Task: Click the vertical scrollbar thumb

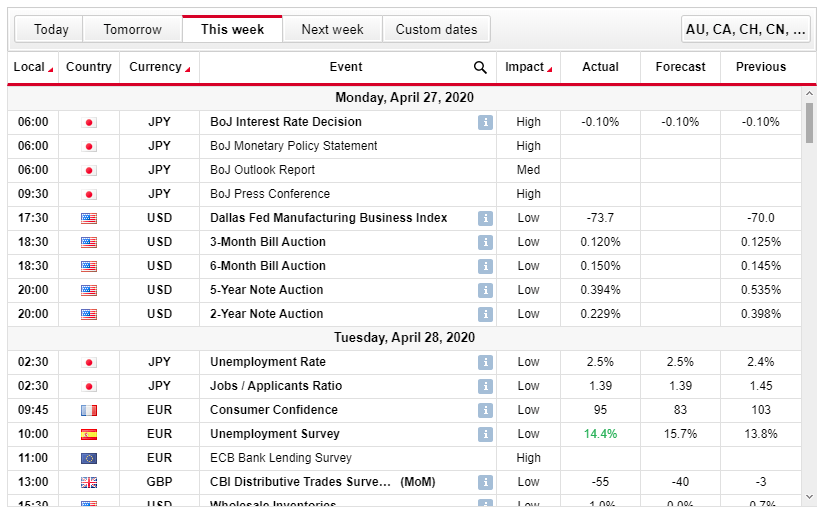Action: pyautogui.click(x=809, y=122)
